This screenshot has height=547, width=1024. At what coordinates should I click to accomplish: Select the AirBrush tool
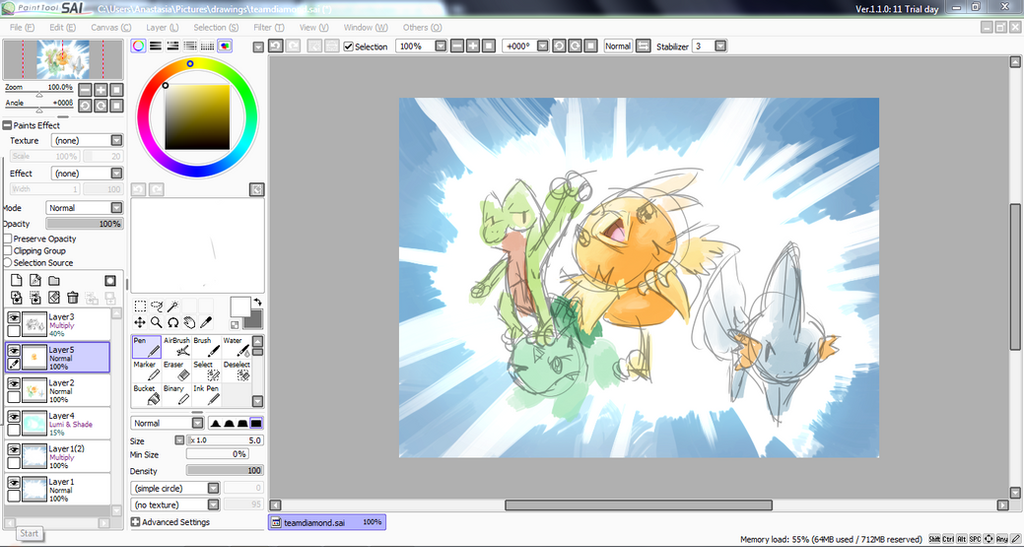(176, 347)
